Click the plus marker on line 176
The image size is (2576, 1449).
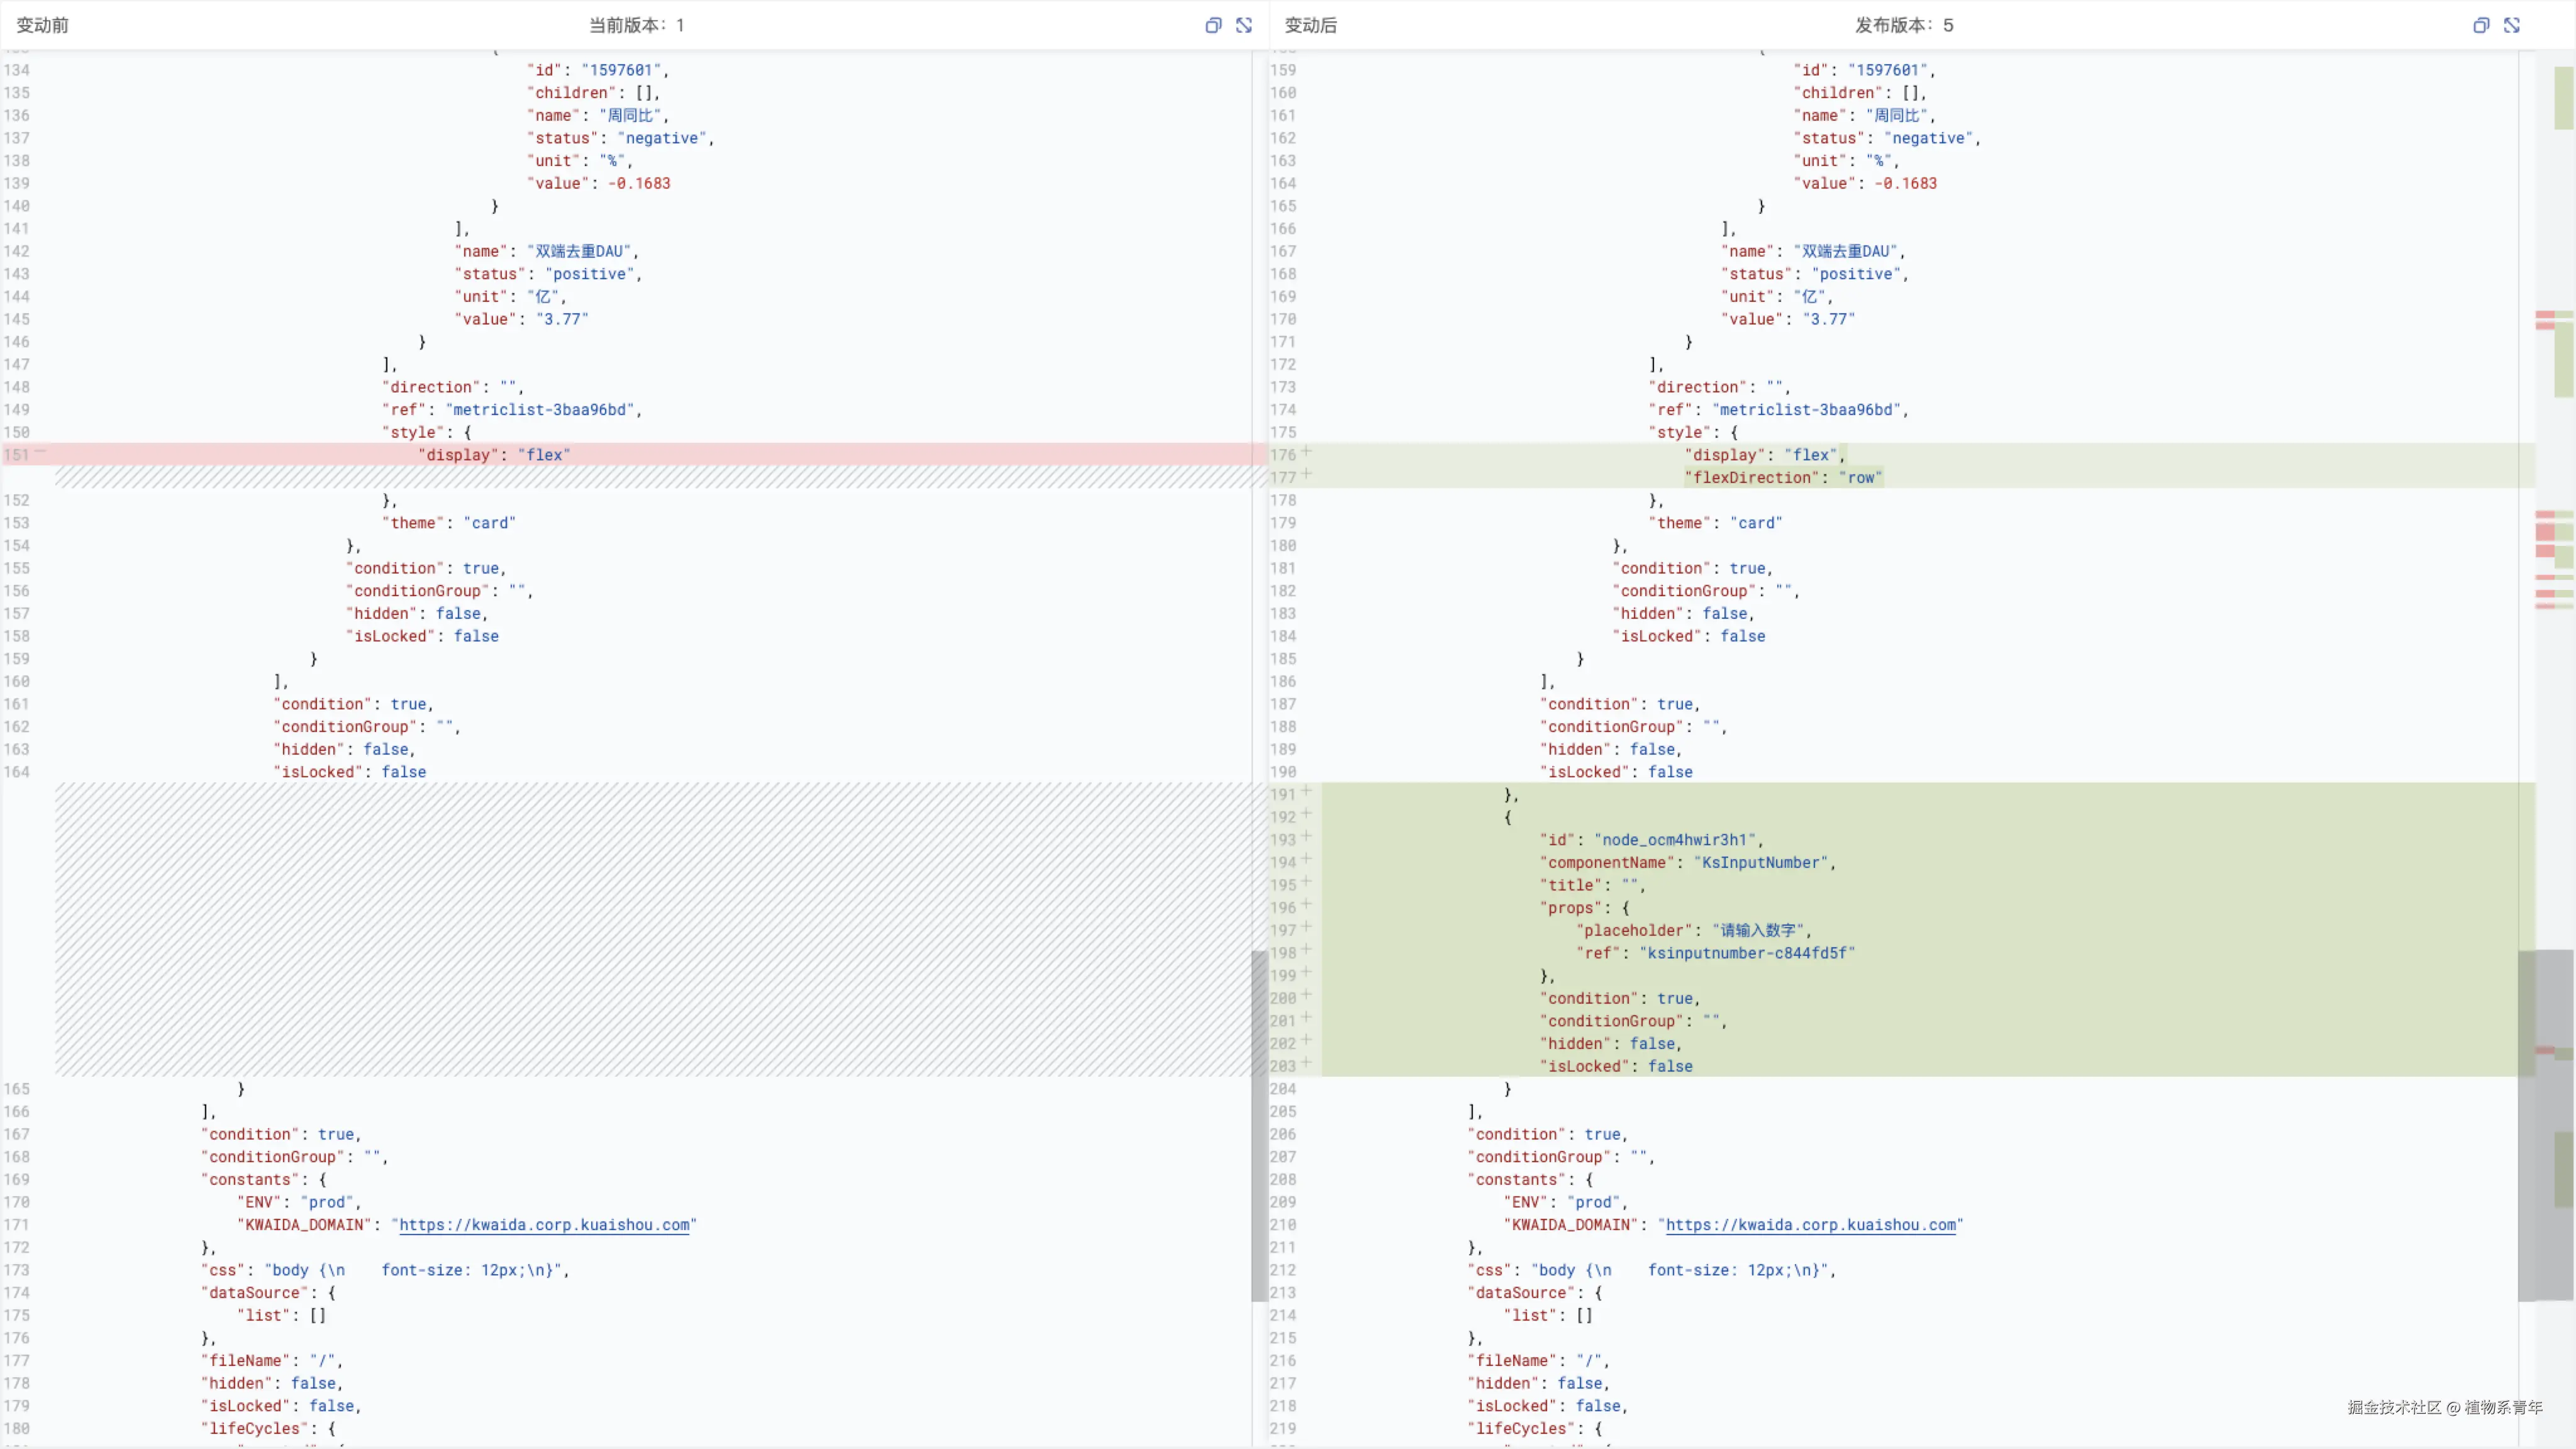[x=1306, y=452]
